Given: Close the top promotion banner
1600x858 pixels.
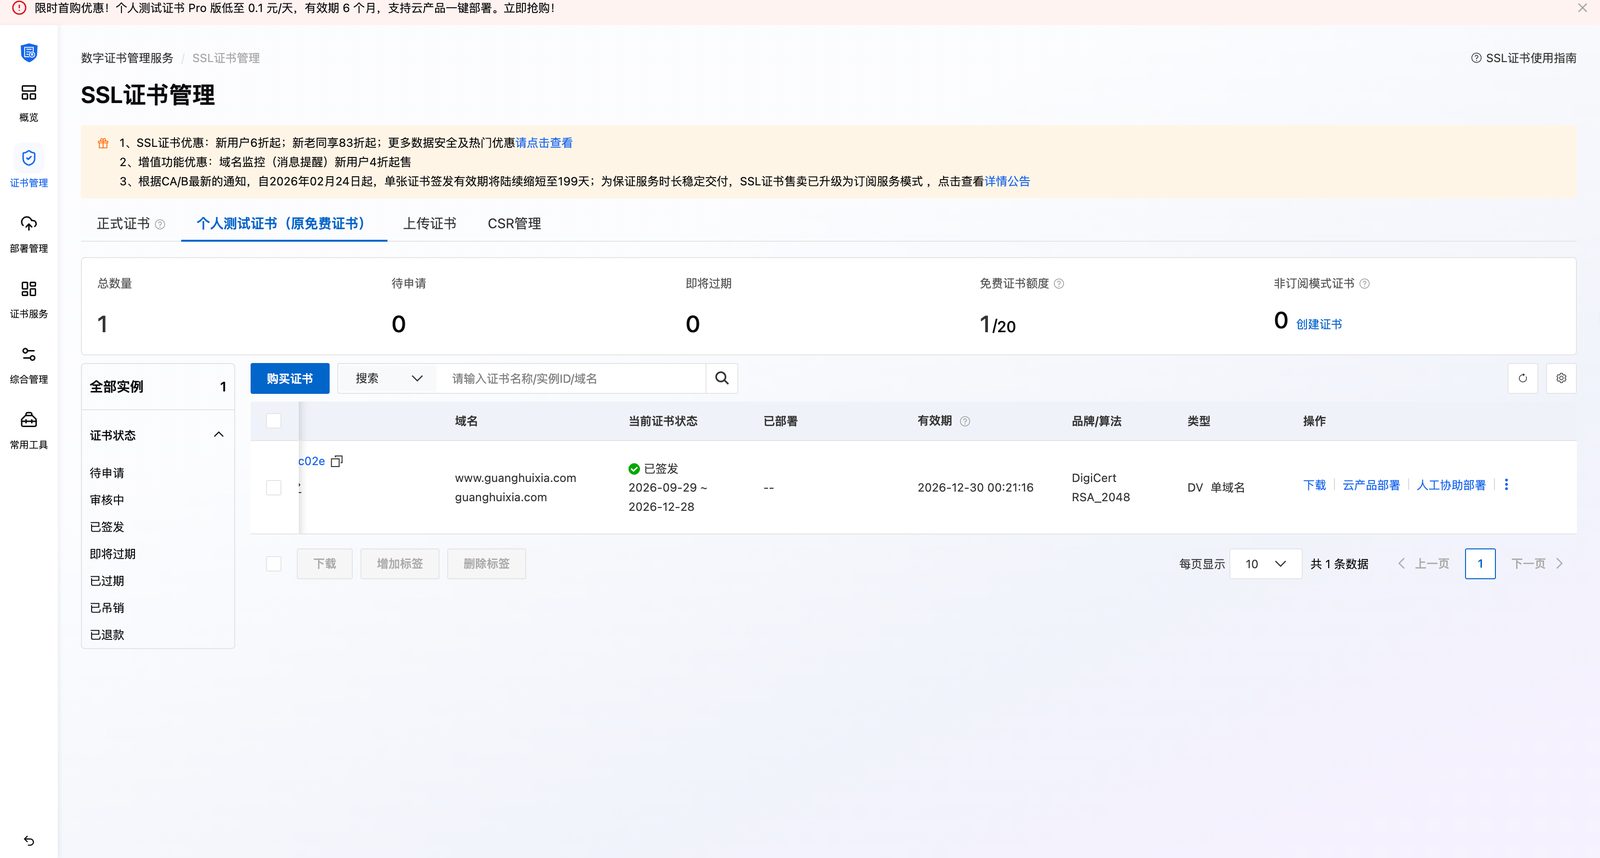Looking at the screenshot, I should [x=1582, y=8].
